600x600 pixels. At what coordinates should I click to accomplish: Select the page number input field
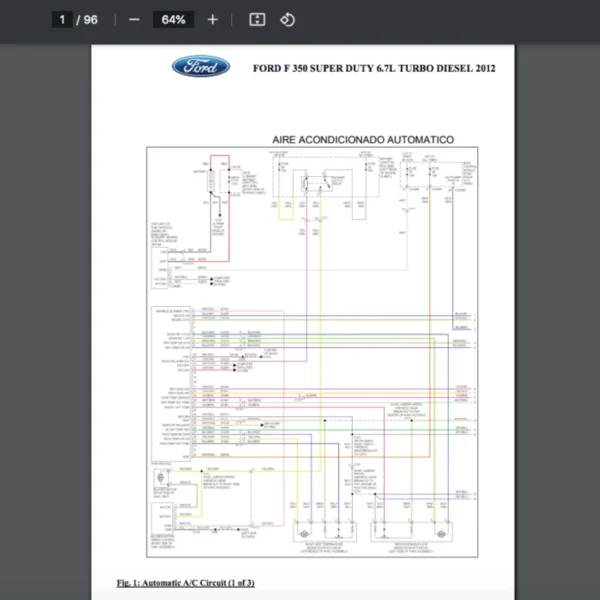tap(63, 19)
